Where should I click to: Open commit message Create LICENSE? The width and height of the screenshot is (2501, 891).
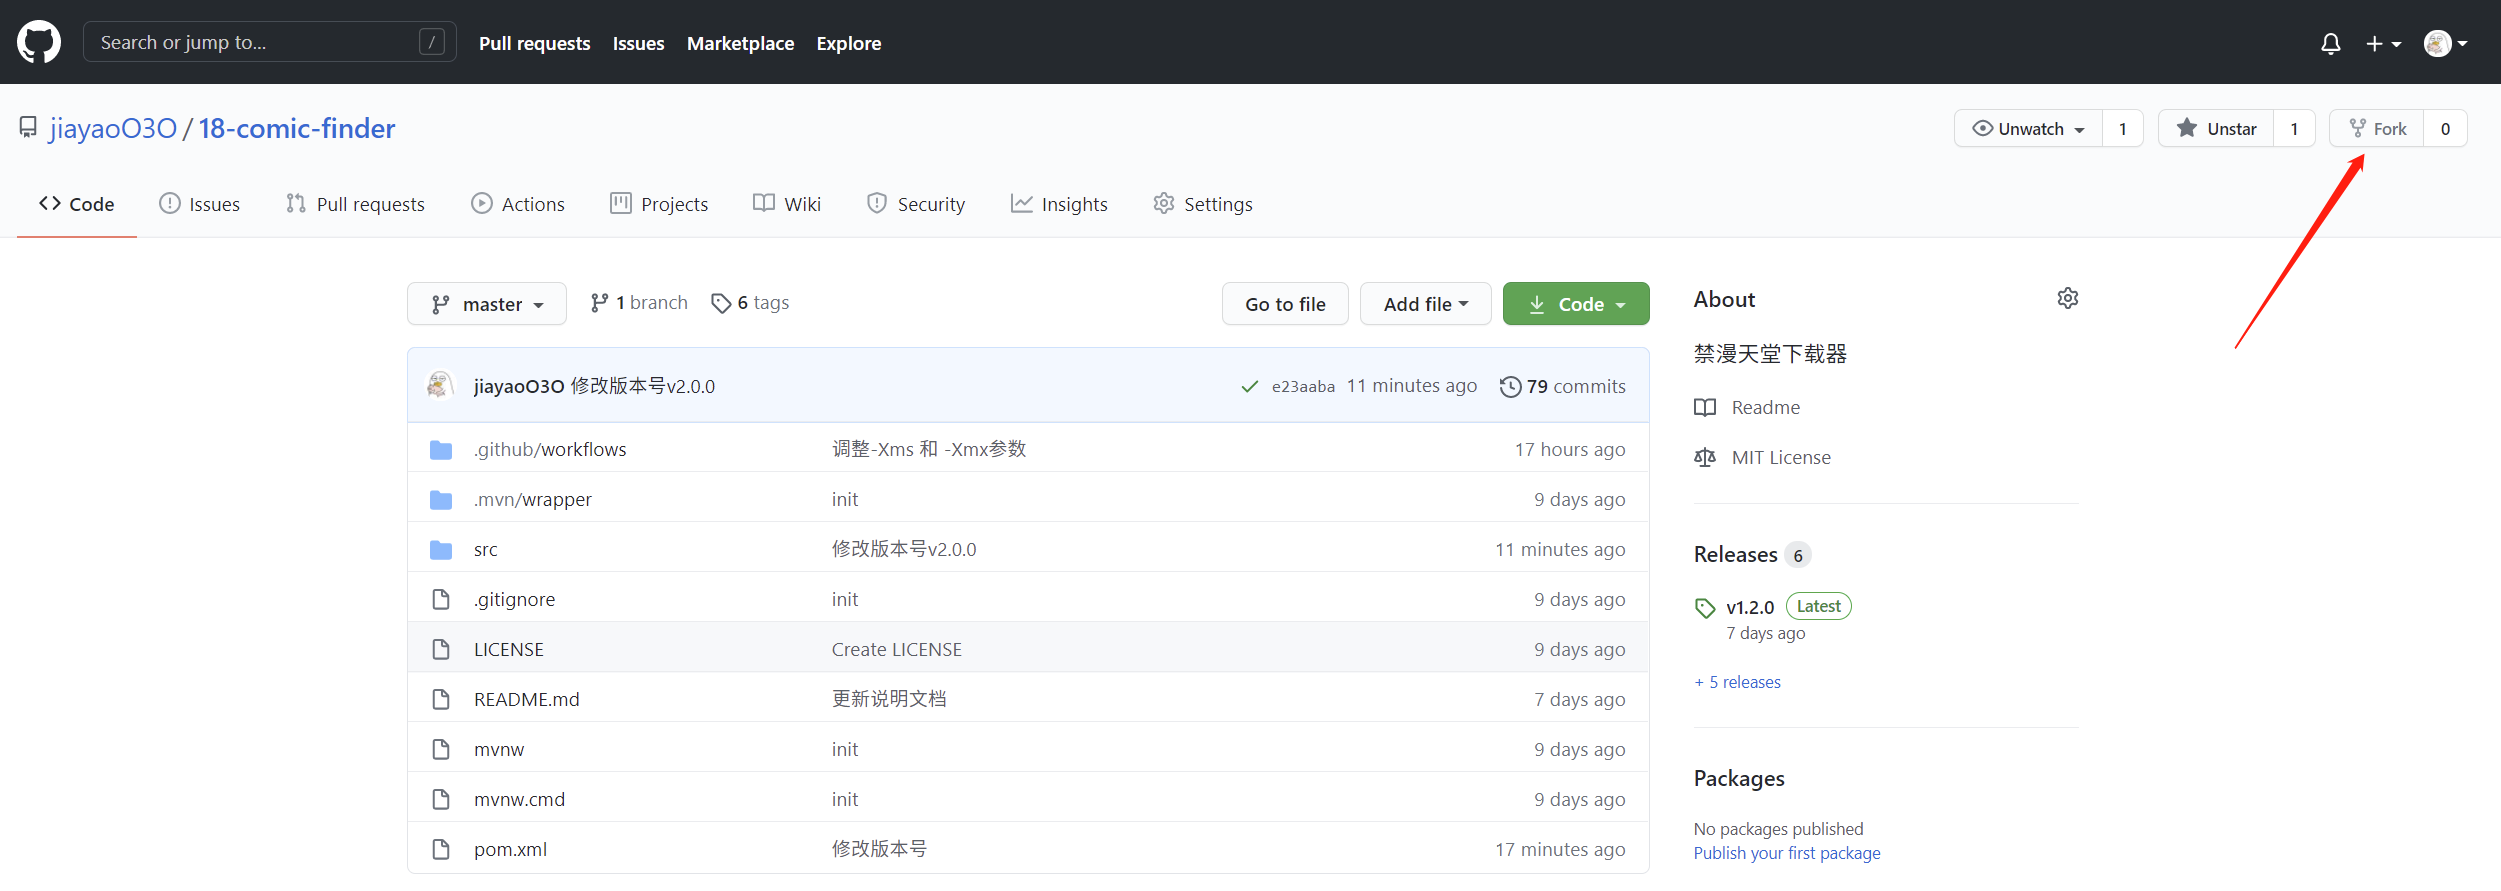[x=897, y=649]
